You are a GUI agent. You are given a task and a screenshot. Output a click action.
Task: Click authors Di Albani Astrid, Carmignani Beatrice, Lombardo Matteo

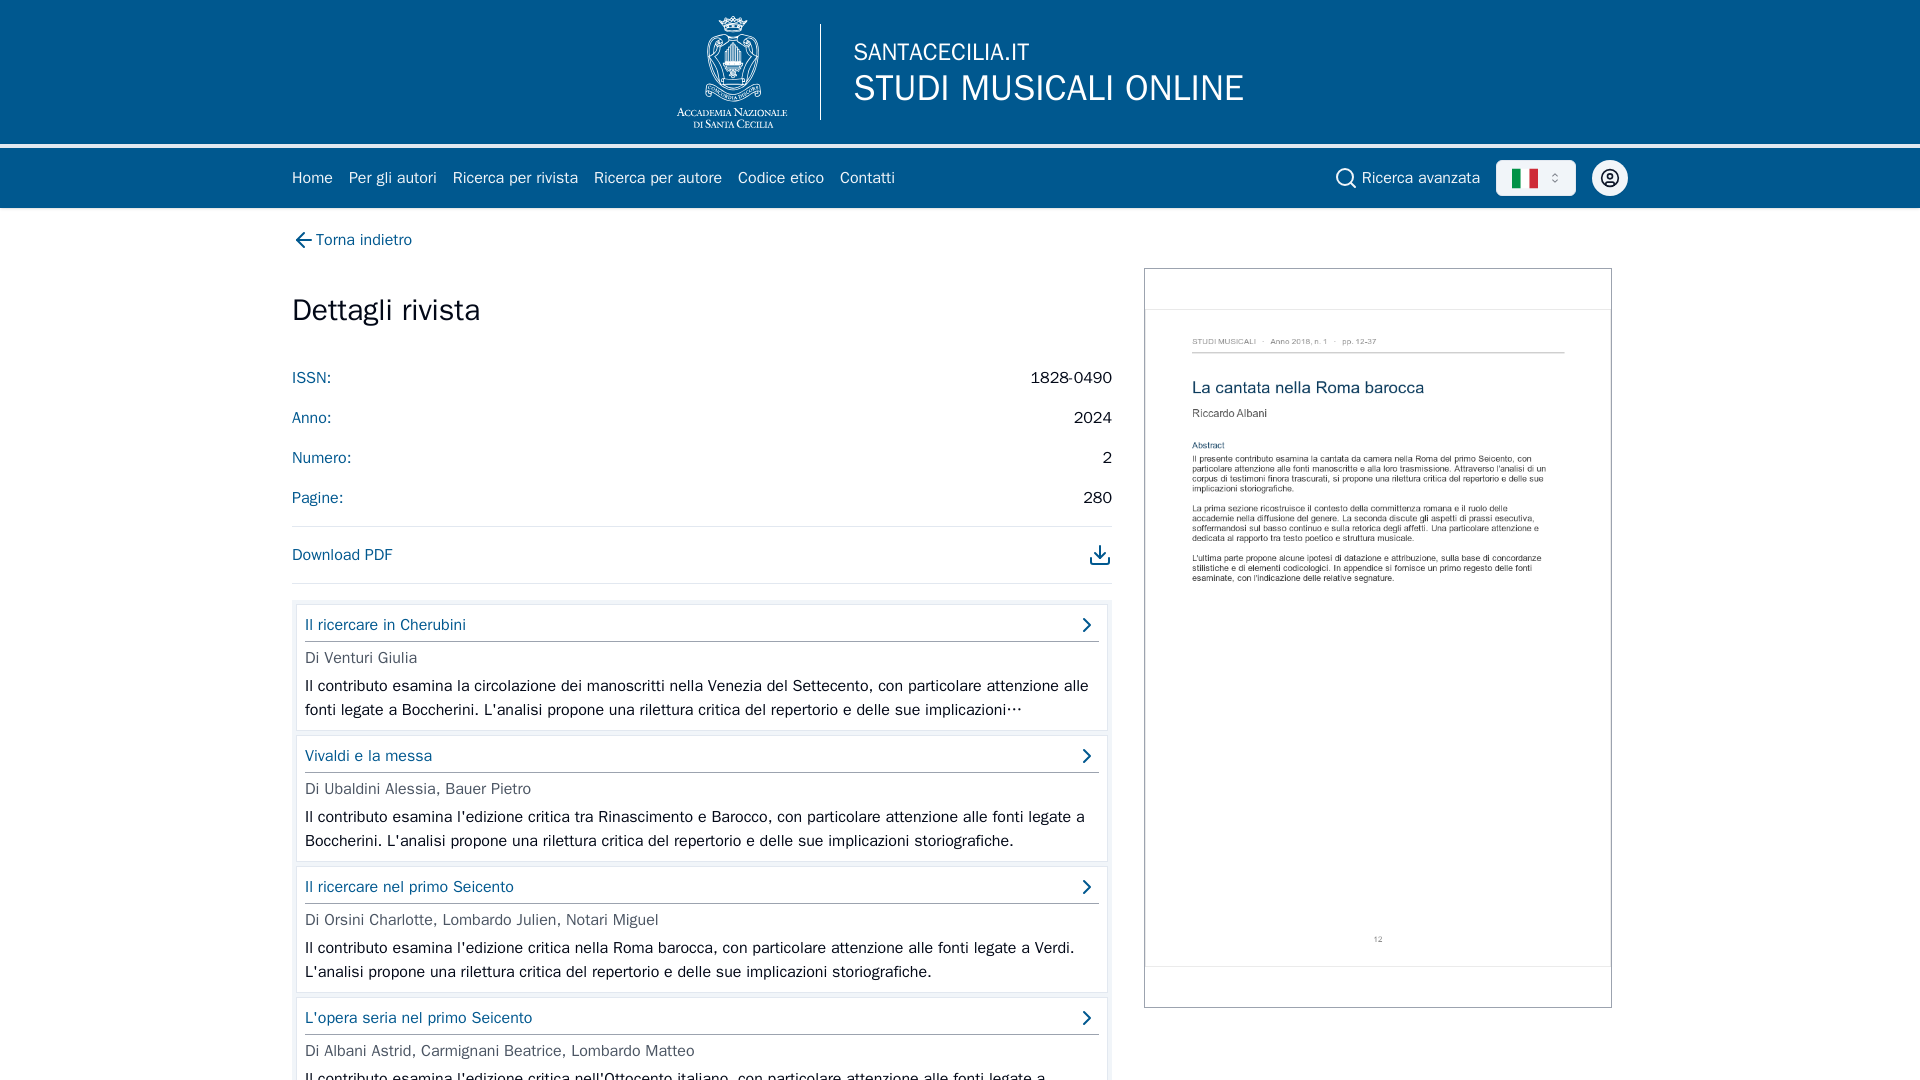[x=500, y=1051]
